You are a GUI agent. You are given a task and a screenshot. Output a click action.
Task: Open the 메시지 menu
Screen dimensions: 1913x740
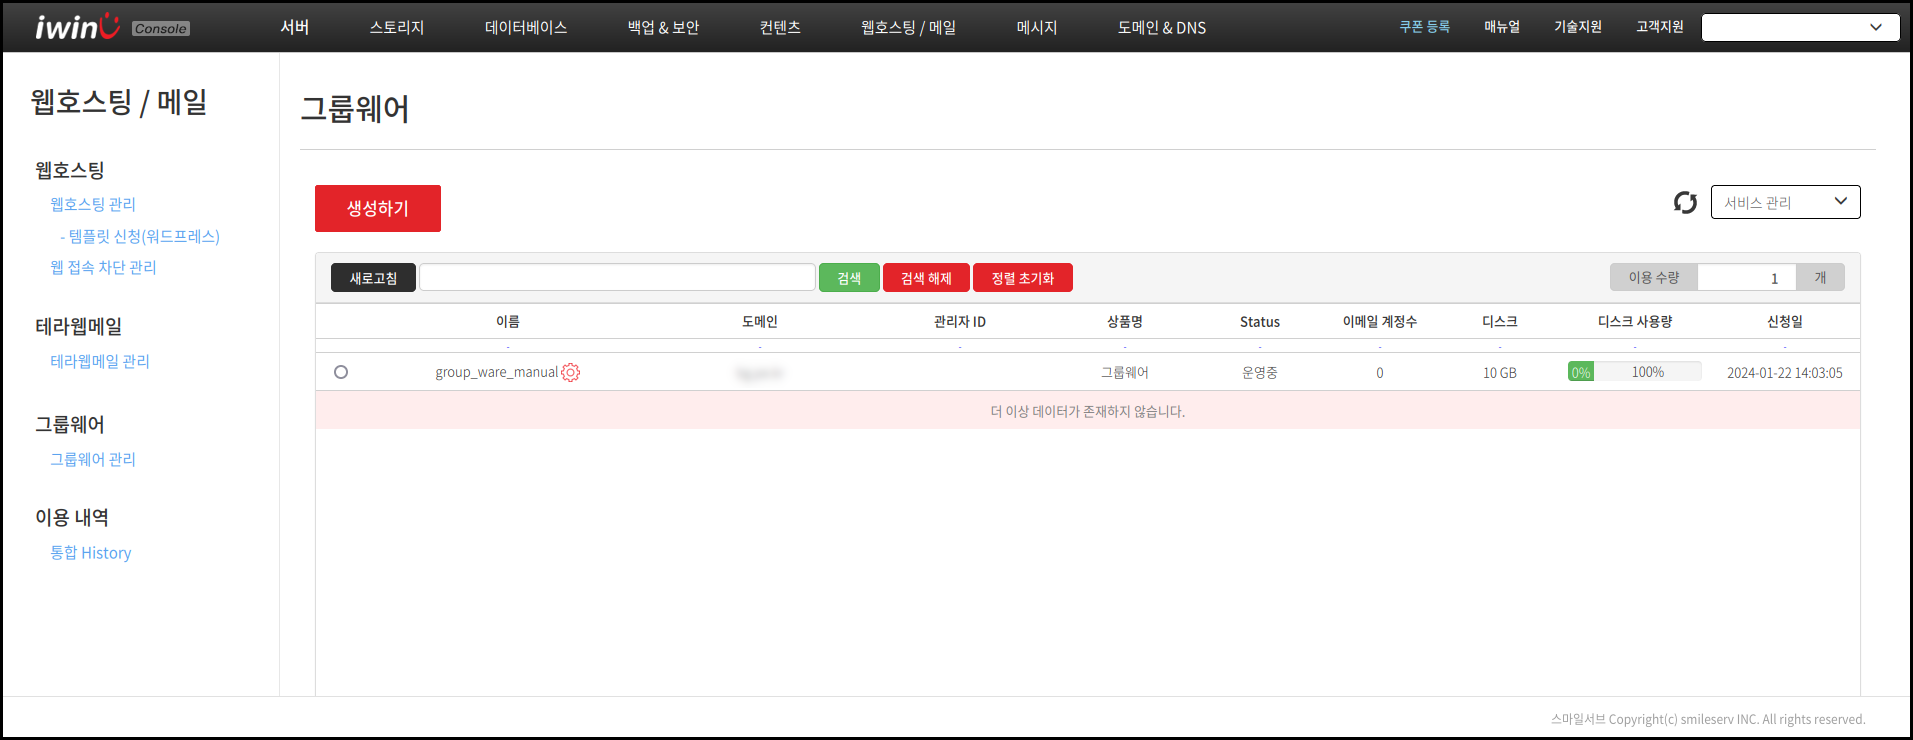click(x=1036, y=27)
